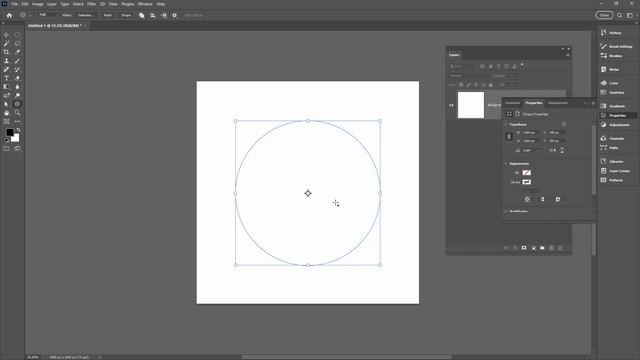Click the Background layer thumbnail

[471, 105]
